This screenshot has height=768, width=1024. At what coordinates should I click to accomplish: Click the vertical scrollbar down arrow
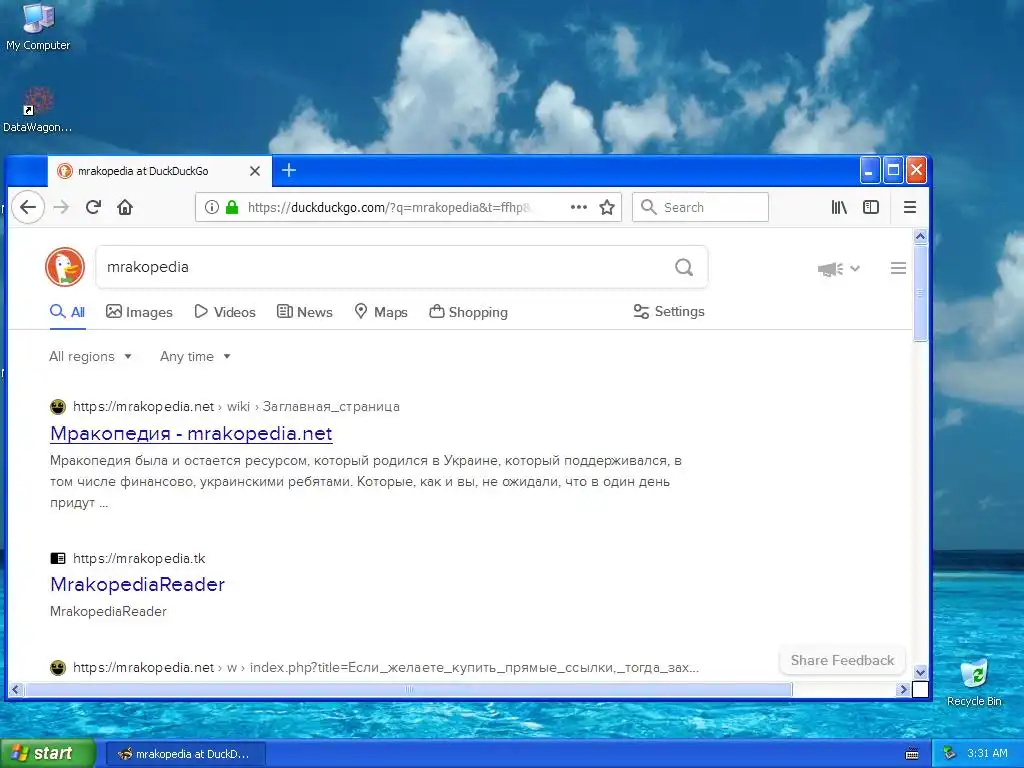coord(920,672)
